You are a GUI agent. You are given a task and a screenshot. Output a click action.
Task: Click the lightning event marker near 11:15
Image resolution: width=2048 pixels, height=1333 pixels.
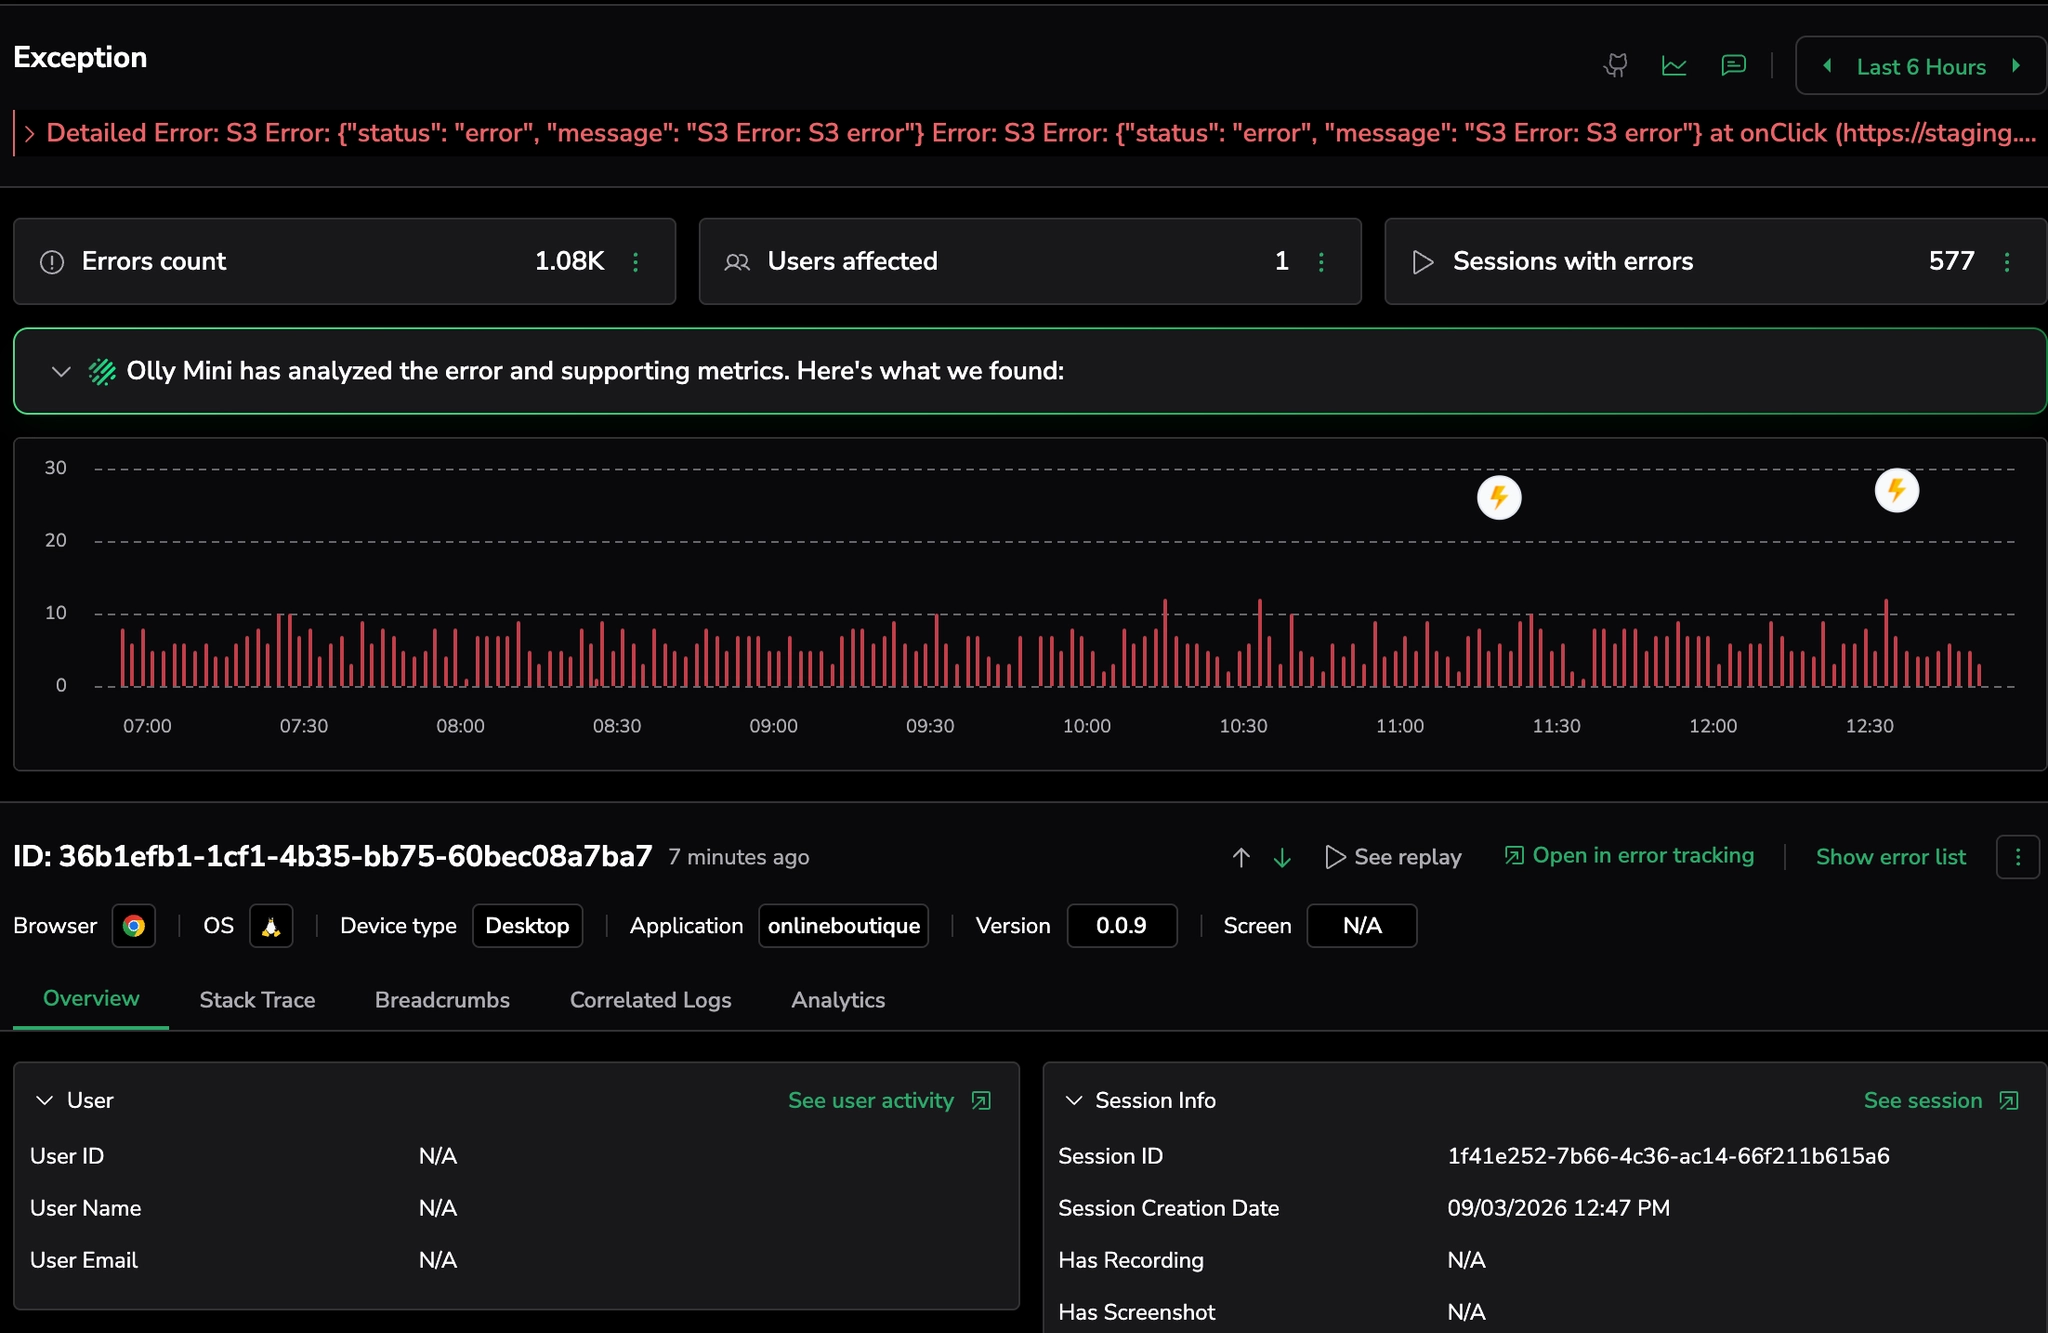pyautogui.click(x=1499, y=497)
